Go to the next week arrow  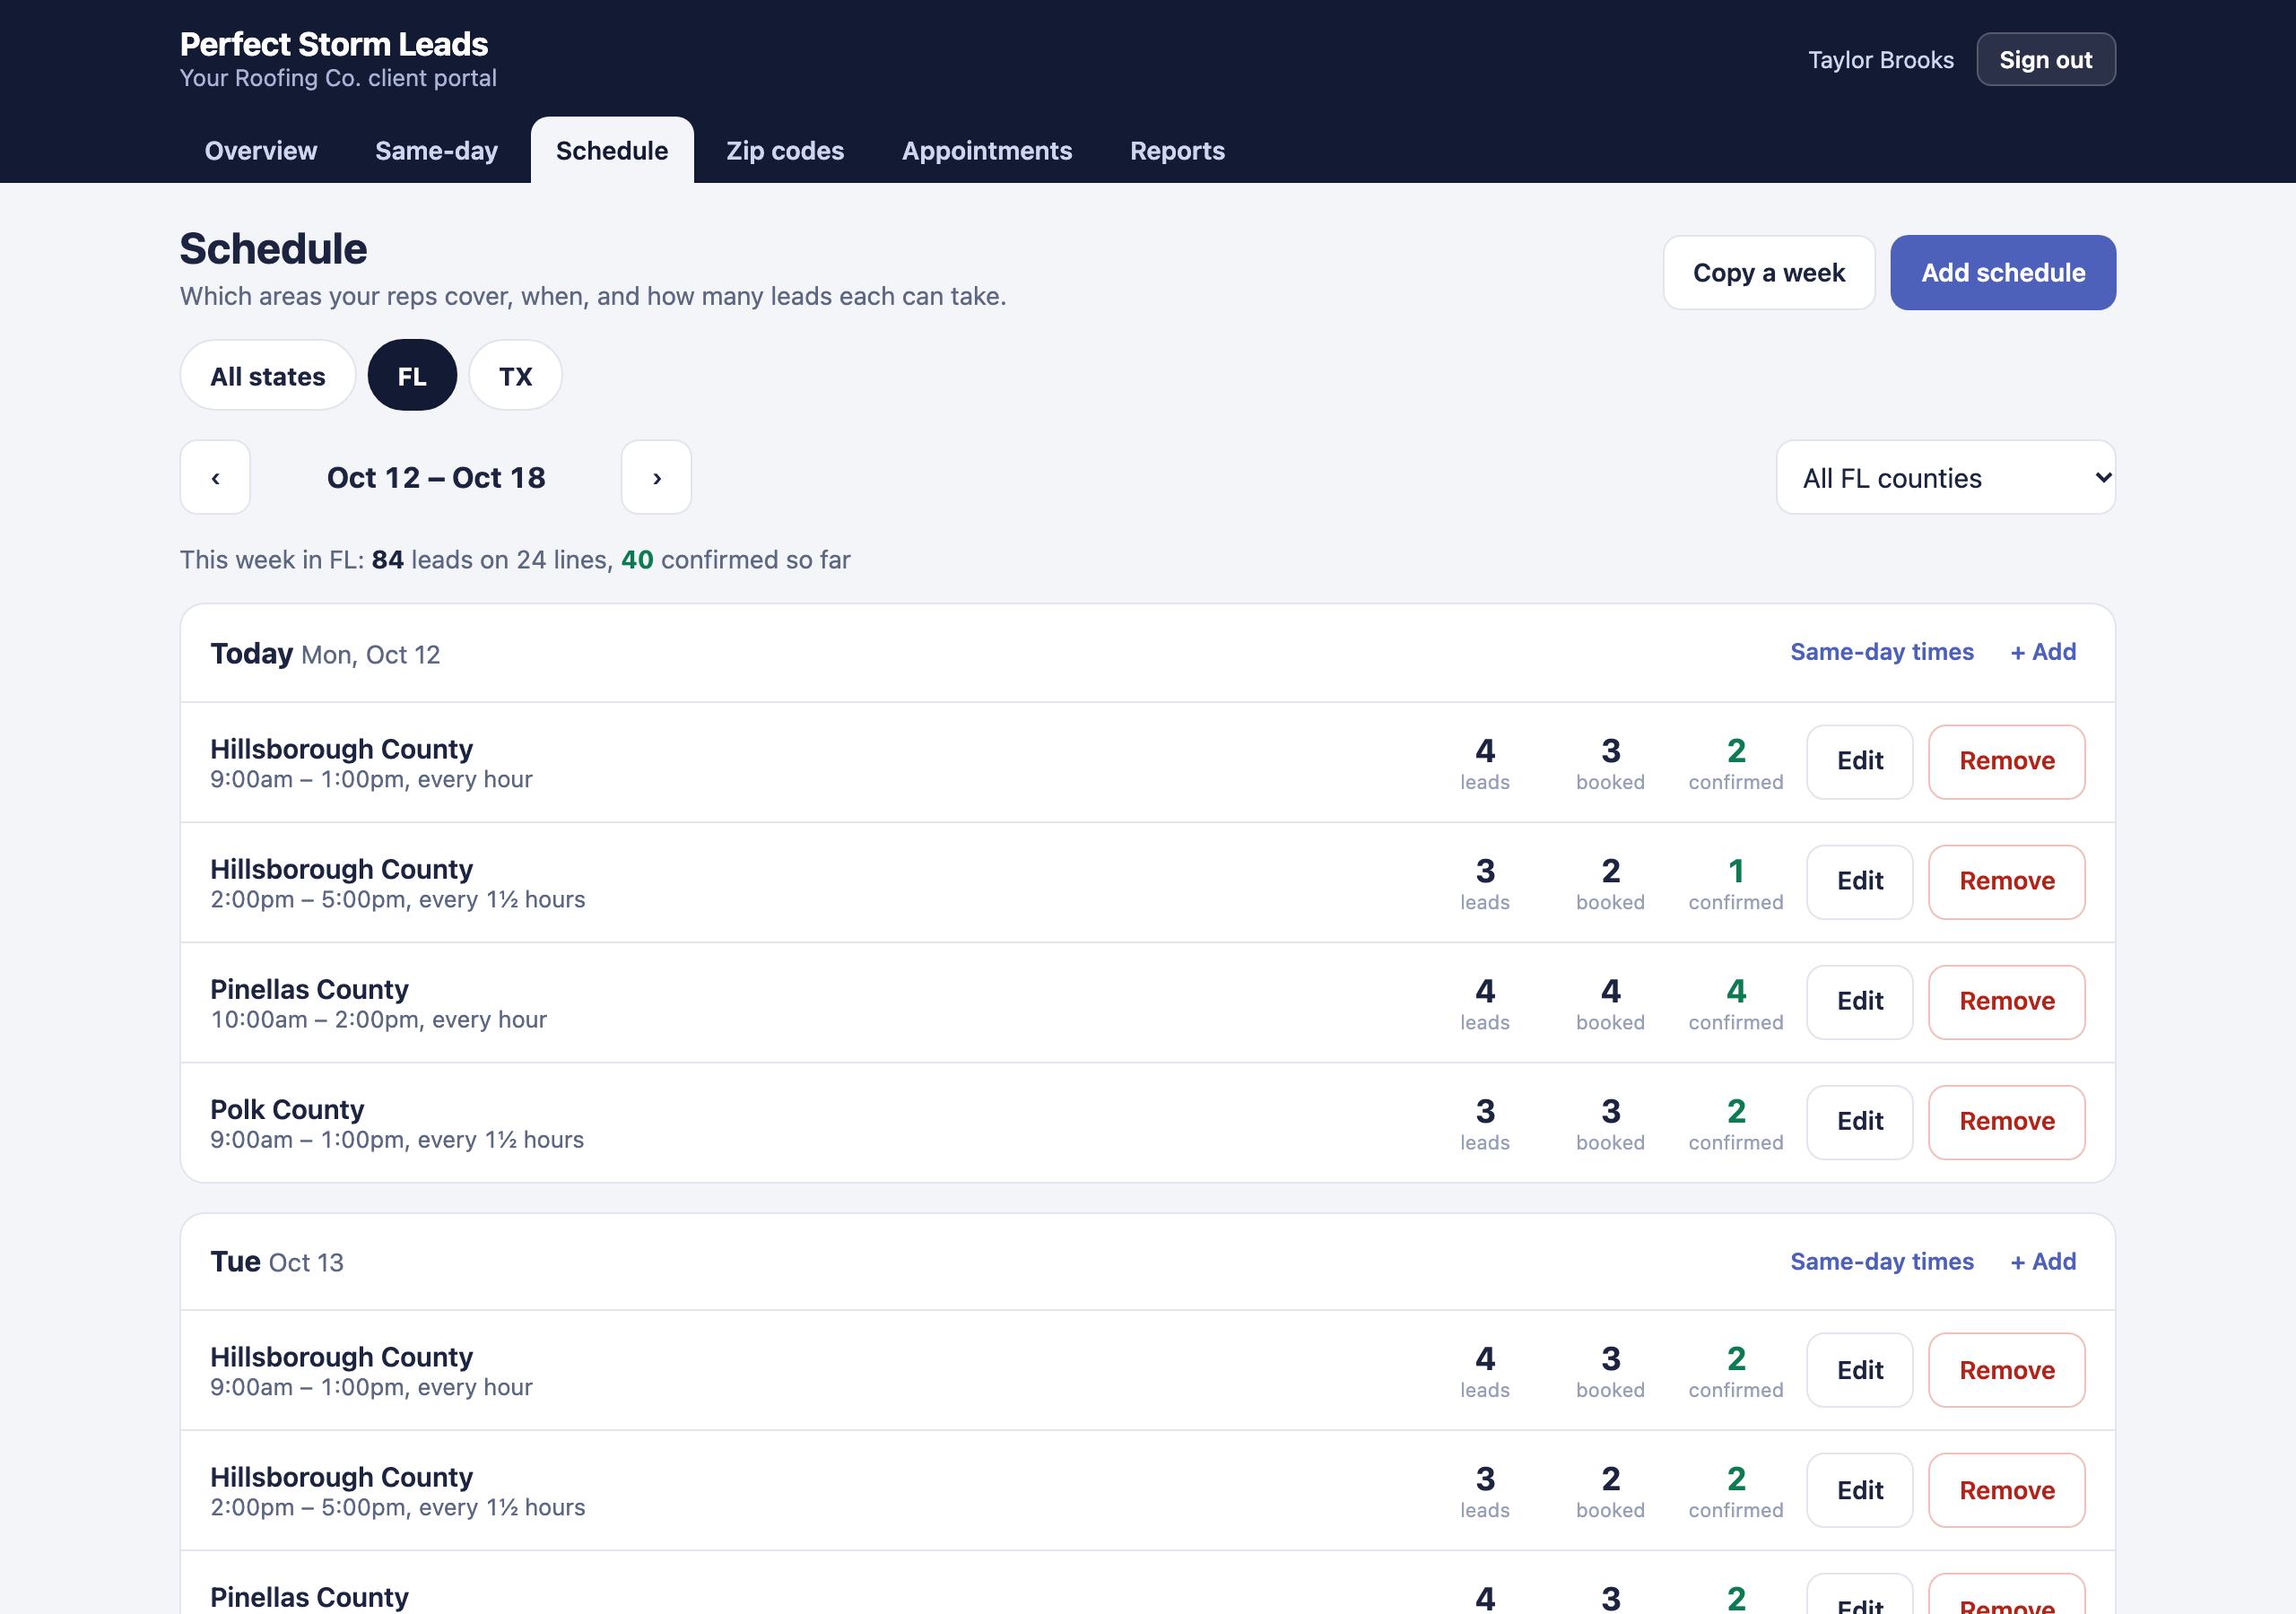[x=656, y=478]
